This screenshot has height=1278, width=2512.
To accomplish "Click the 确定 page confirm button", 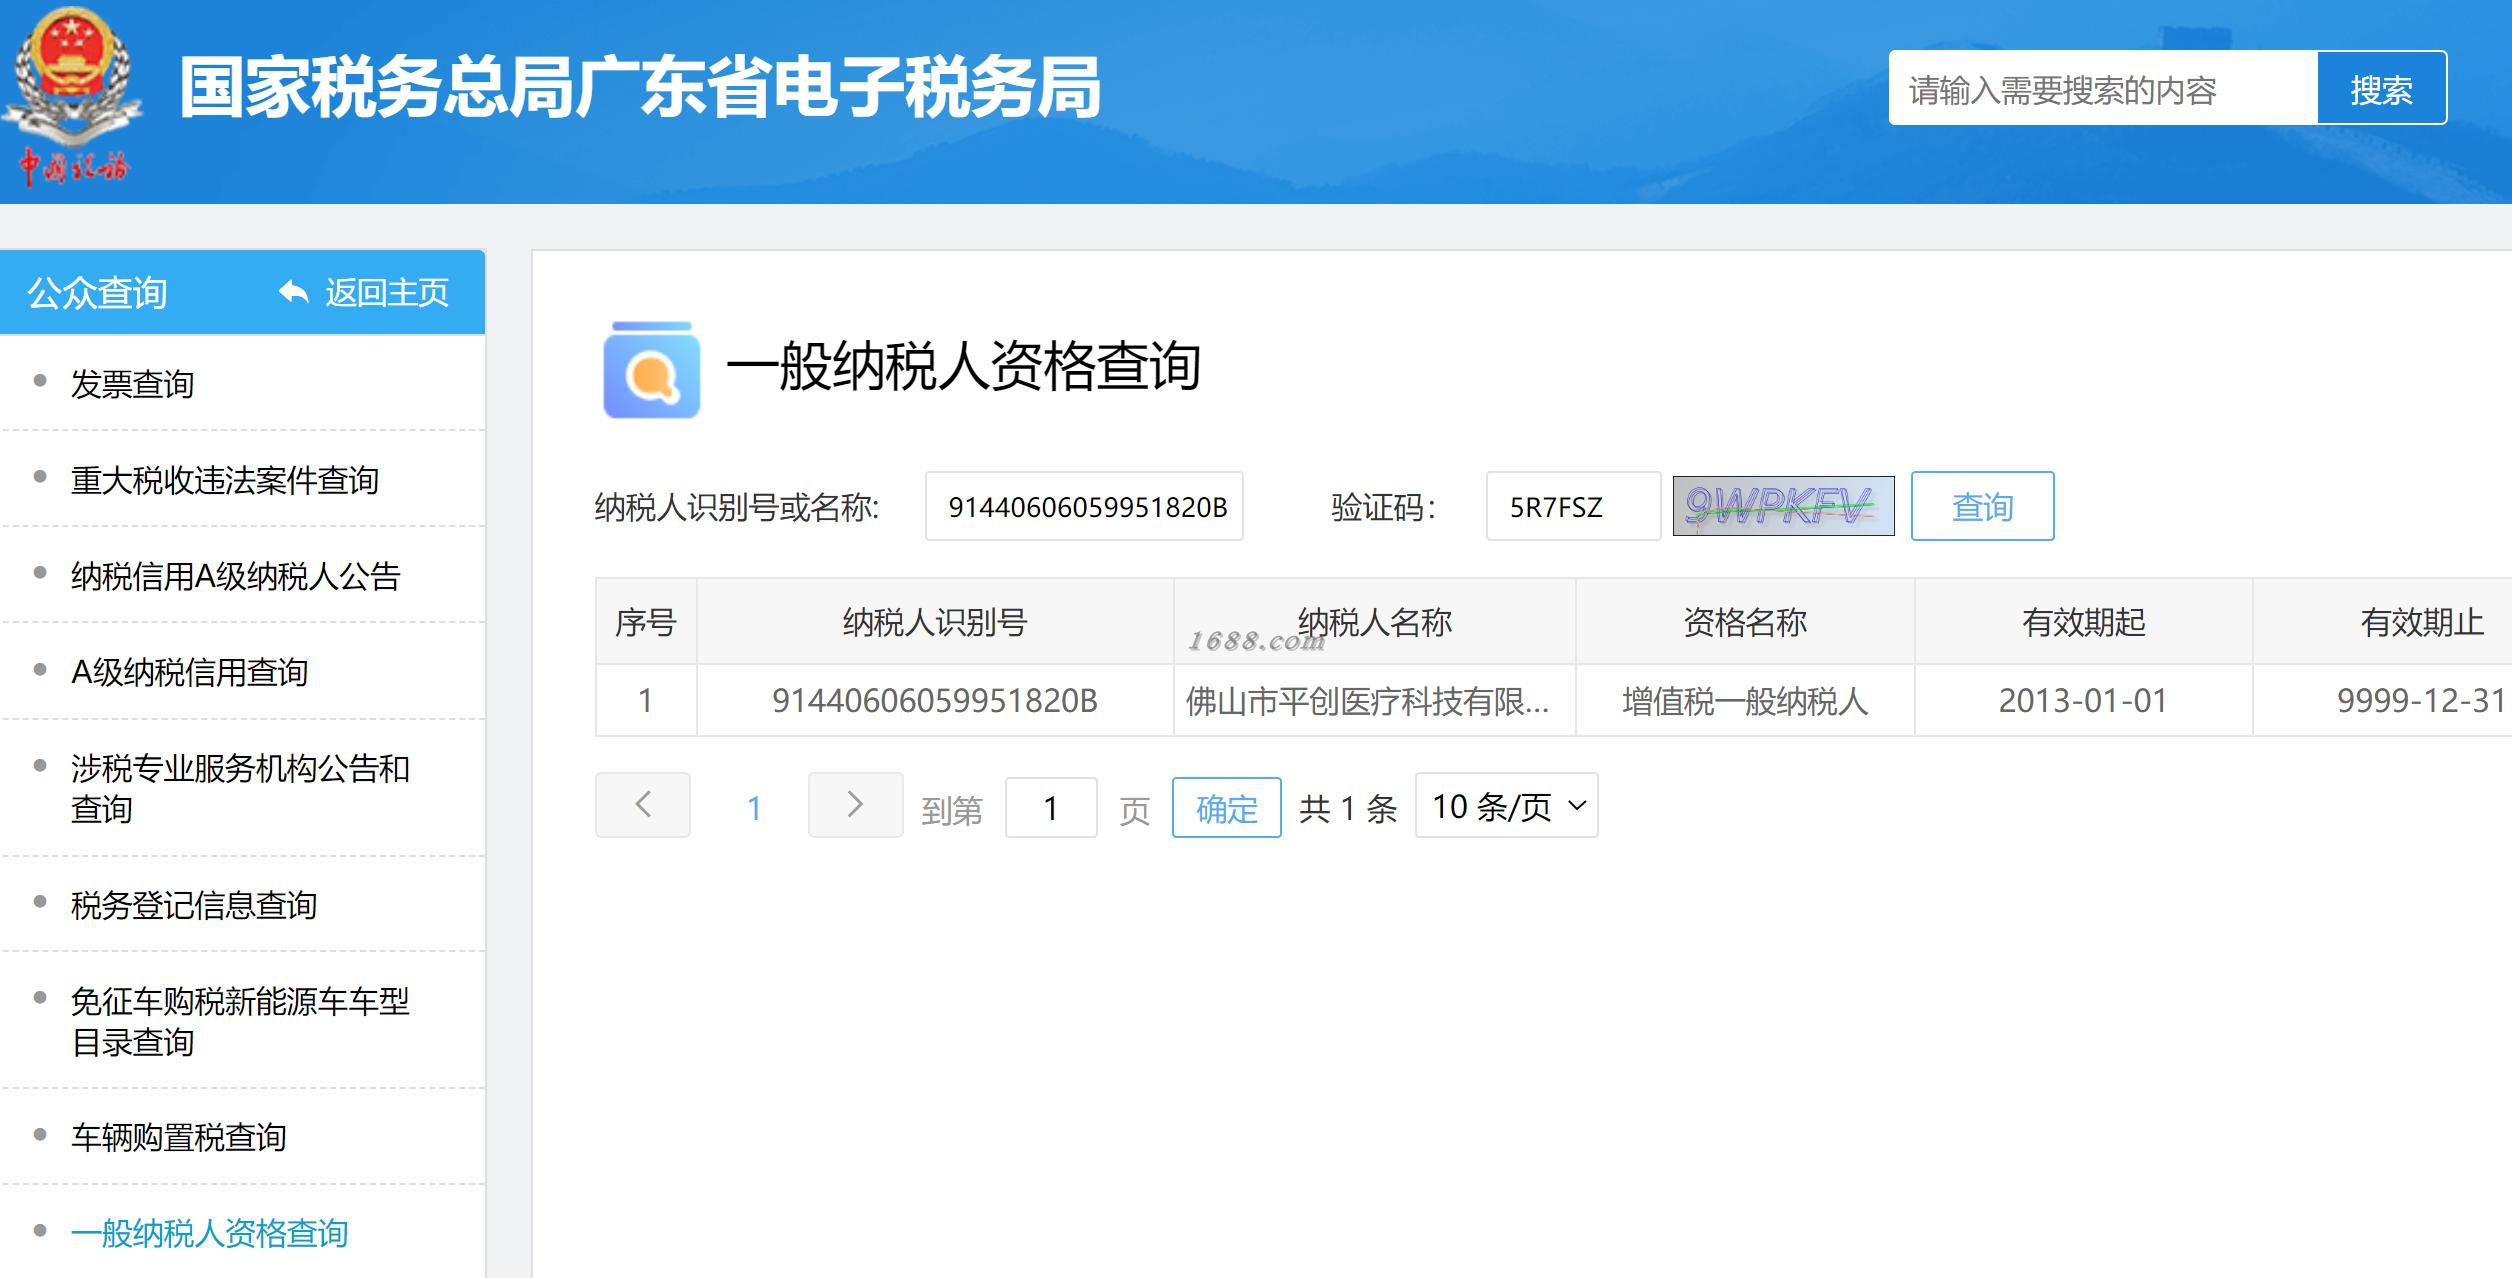I will click(1226, 807).
